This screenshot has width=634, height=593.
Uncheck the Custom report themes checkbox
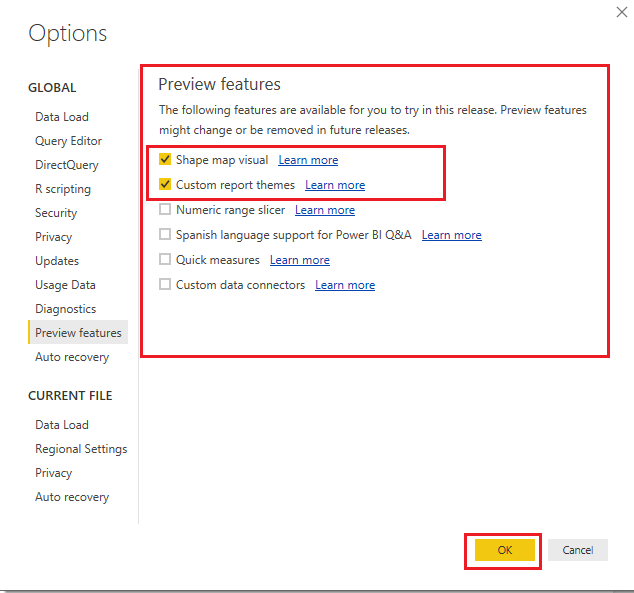click(x=165, y=185)
